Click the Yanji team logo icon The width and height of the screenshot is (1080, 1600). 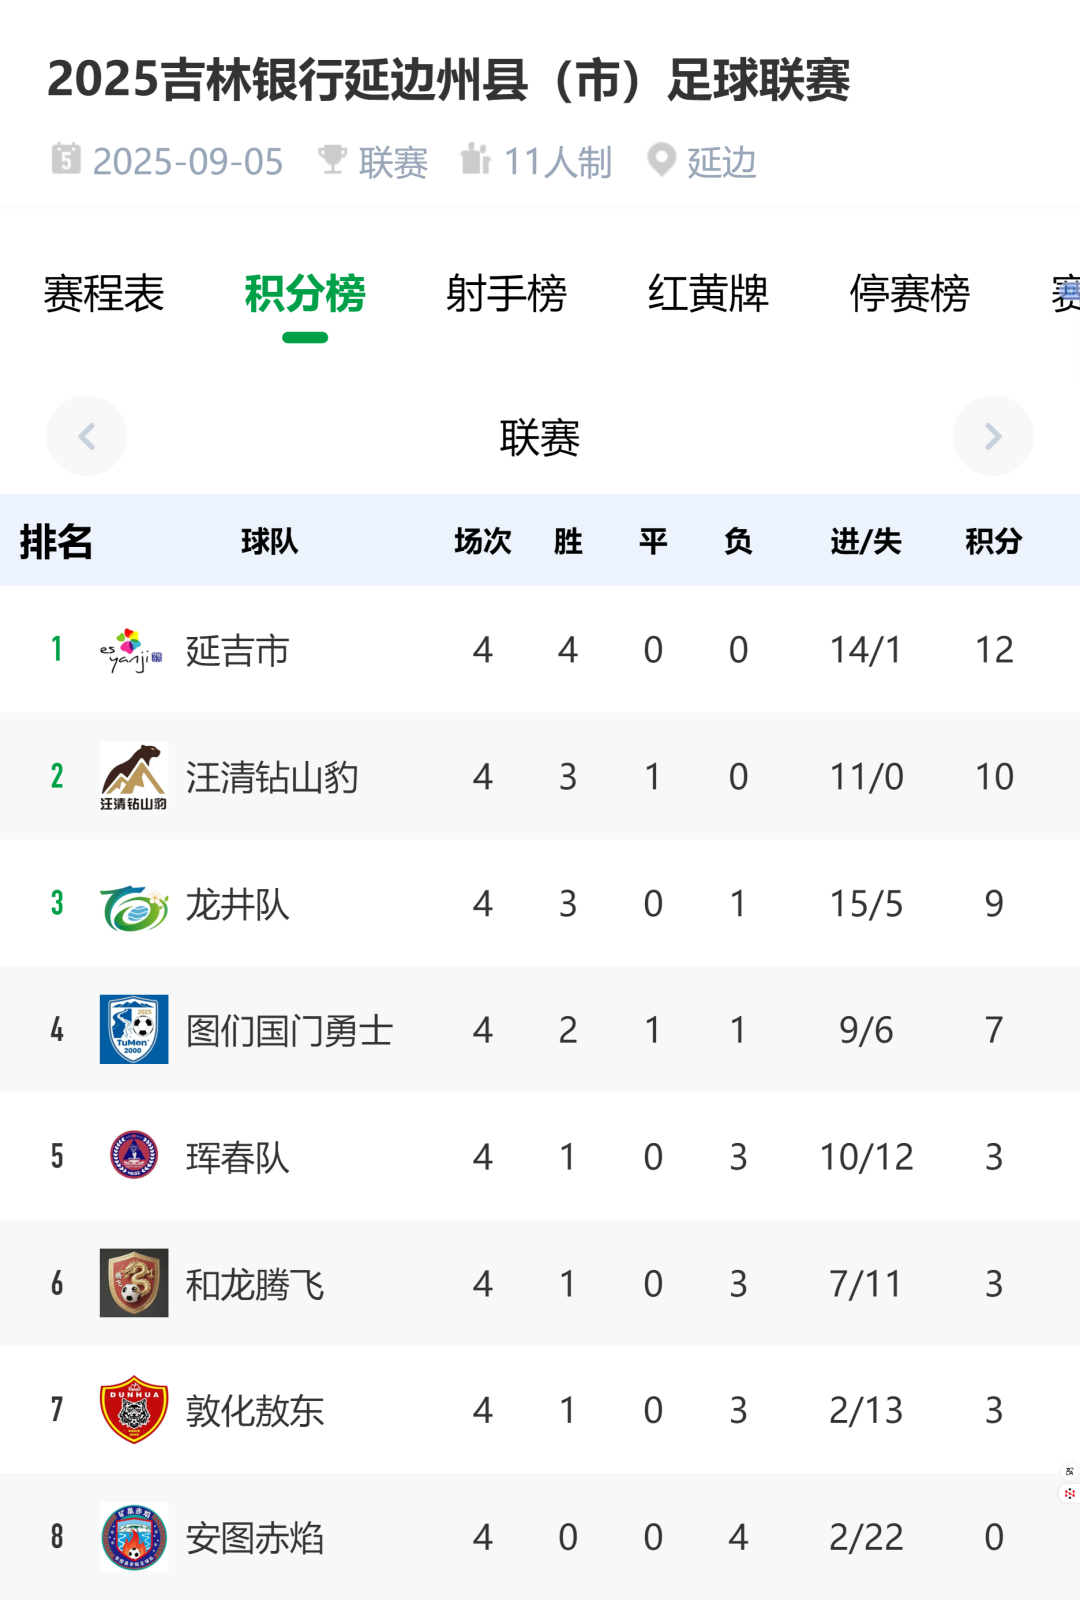pyautogui.click(x=132, y=650)
